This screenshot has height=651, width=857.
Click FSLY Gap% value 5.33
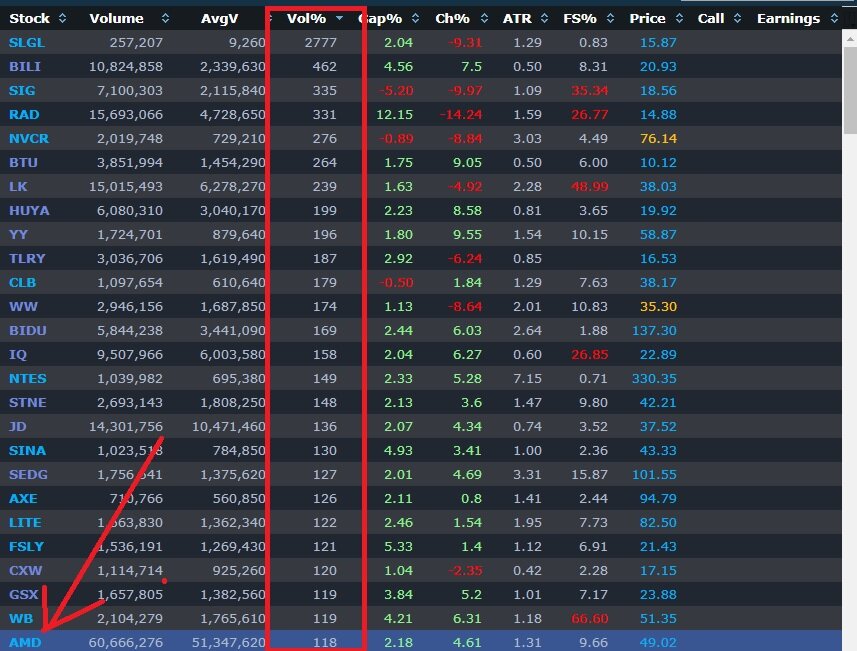point(398,547)
